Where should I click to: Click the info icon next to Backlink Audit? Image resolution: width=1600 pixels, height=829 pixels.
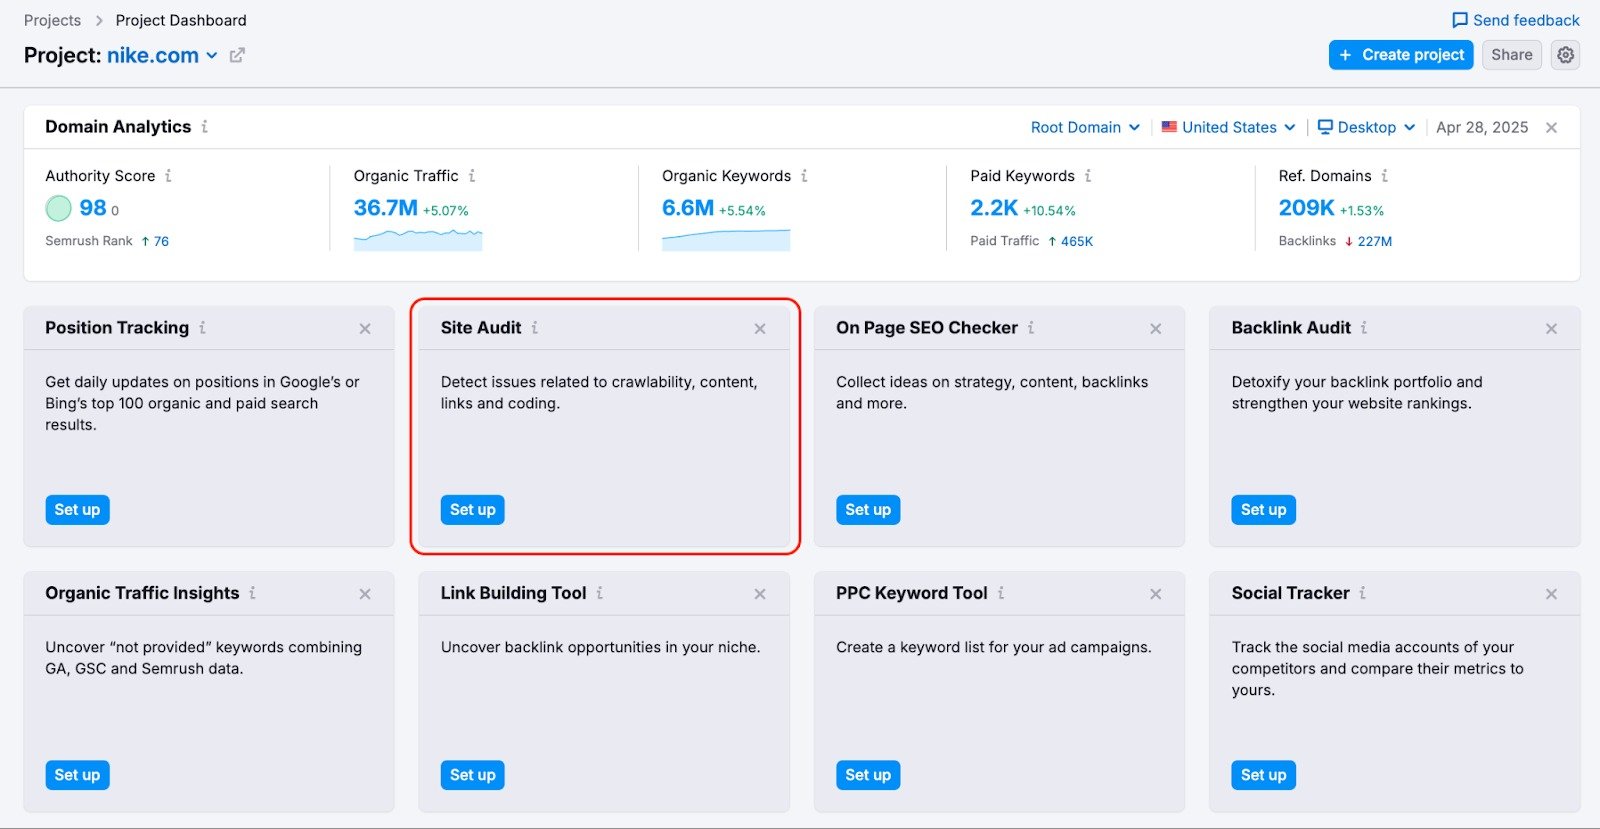point(1364,328)
